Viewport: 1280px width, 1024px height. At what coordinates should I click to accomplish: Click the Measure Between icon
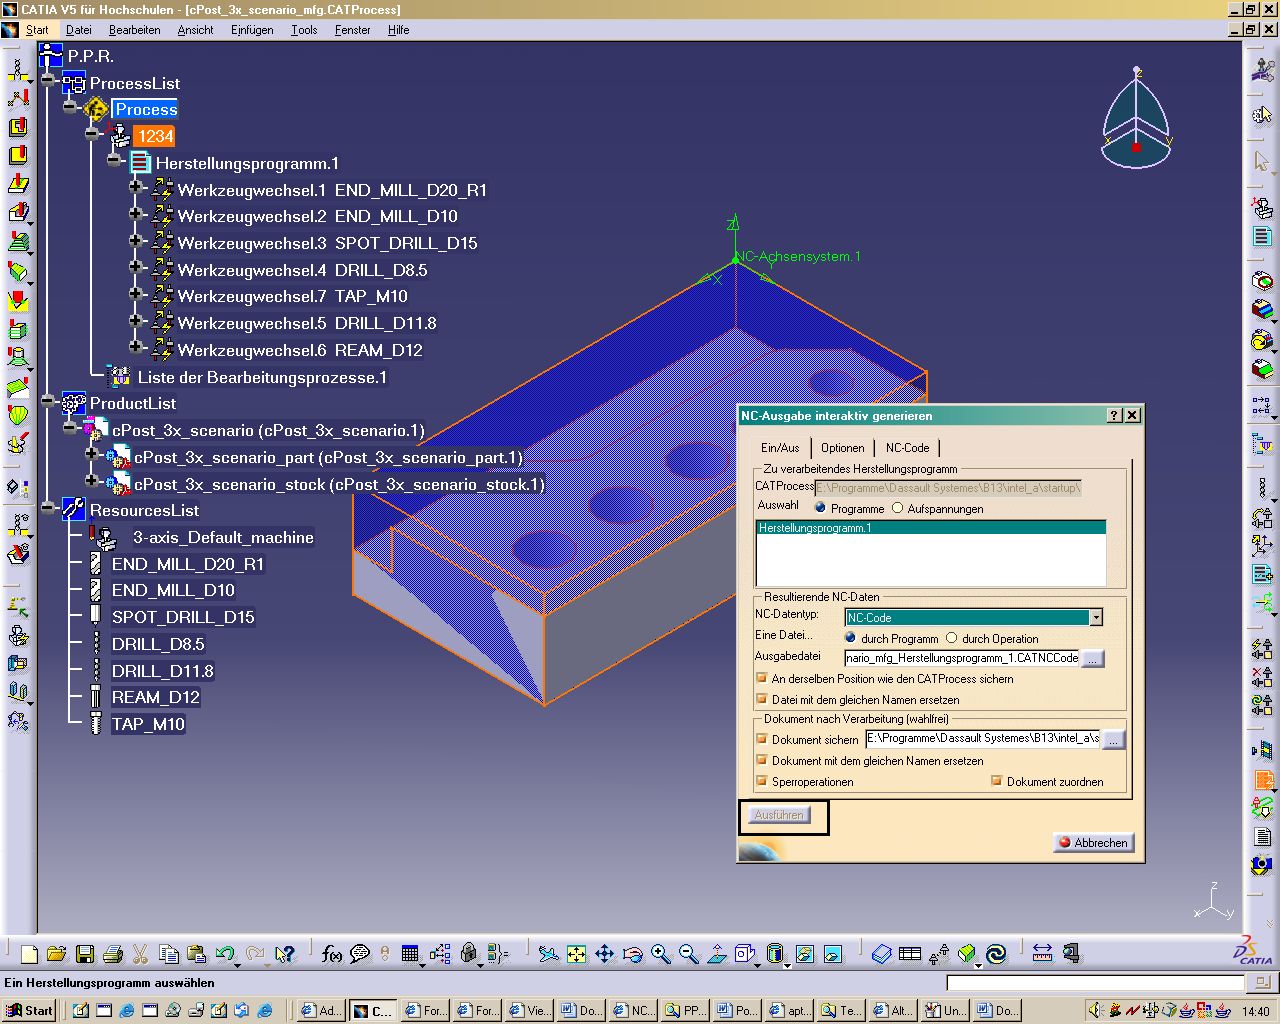(x=1043, y=954)
